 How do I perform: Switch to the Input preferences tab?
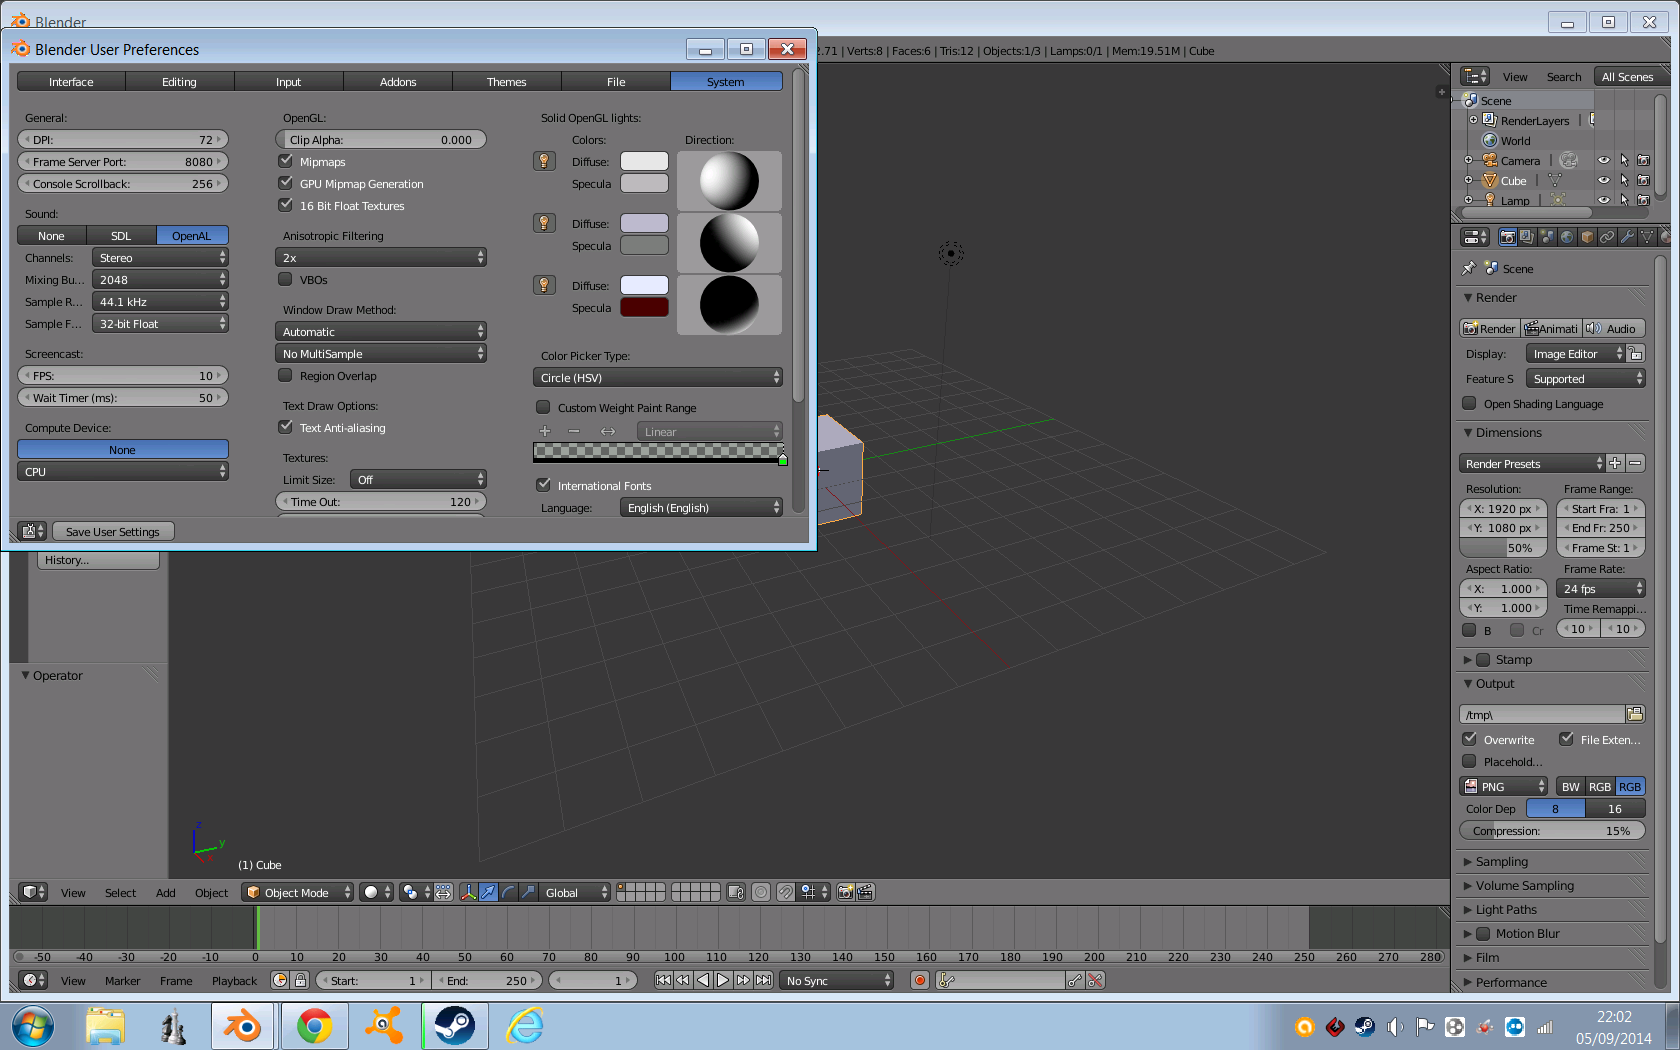(289, 82)
